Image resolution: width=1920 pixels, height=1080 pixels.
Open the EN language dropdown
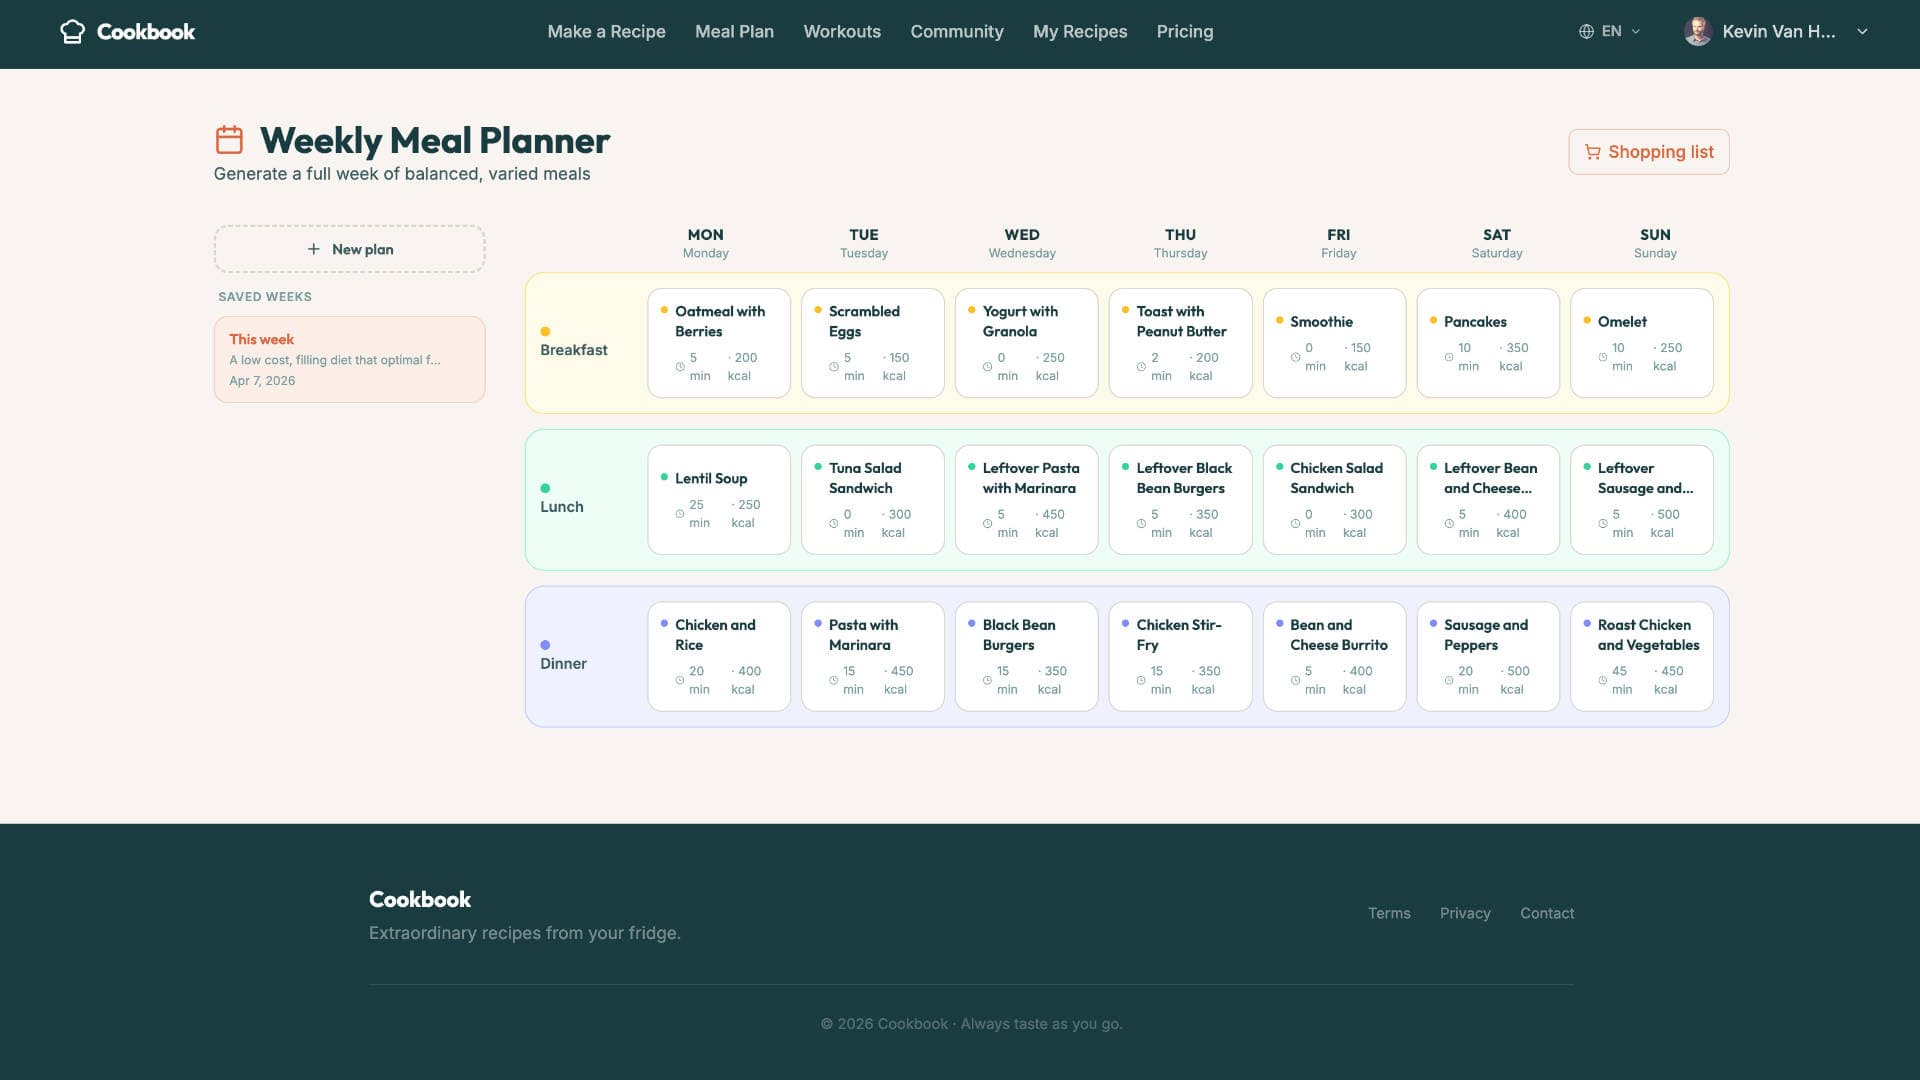click(1610, 32)
